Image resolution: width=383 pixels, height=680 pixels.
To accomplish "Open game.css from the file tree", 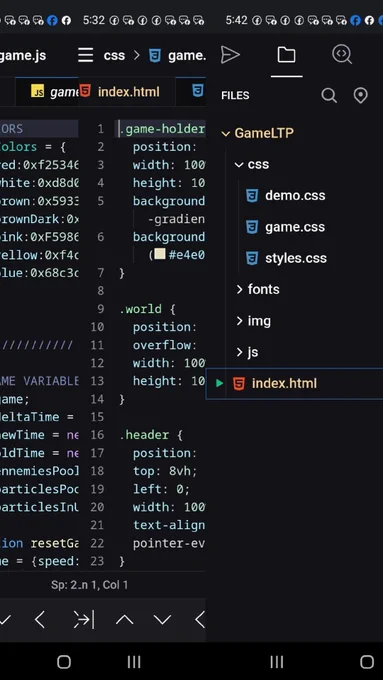I will 295,227.
